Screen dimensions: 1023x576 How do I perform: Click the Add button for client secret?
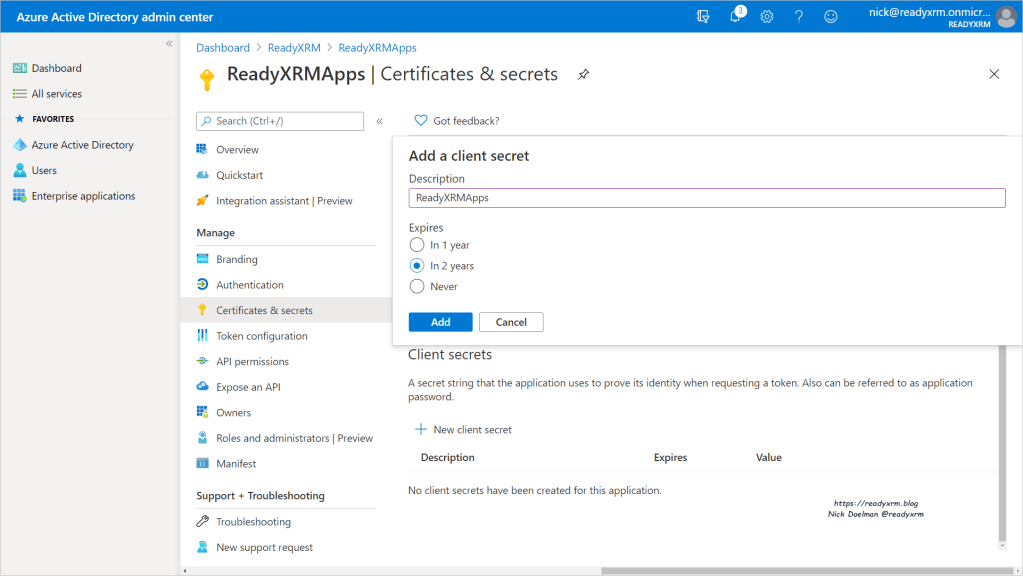click(440, 322)
